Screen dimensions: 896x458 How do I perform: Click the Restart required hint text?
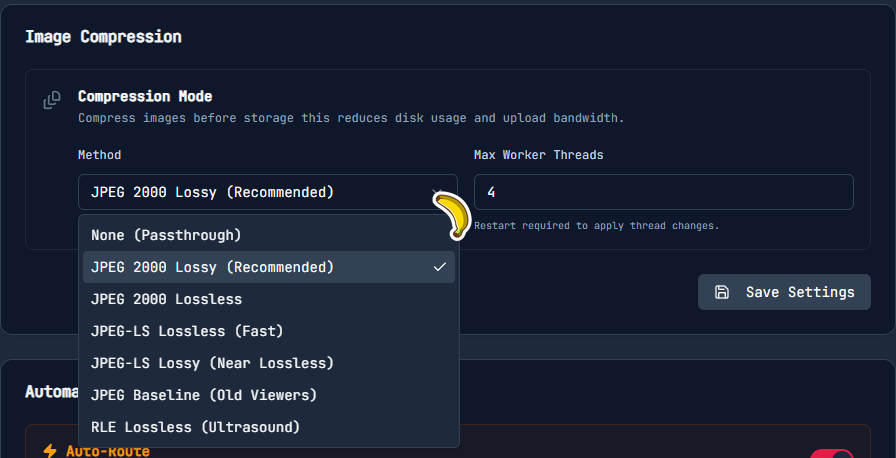click(x=596, y=226)
